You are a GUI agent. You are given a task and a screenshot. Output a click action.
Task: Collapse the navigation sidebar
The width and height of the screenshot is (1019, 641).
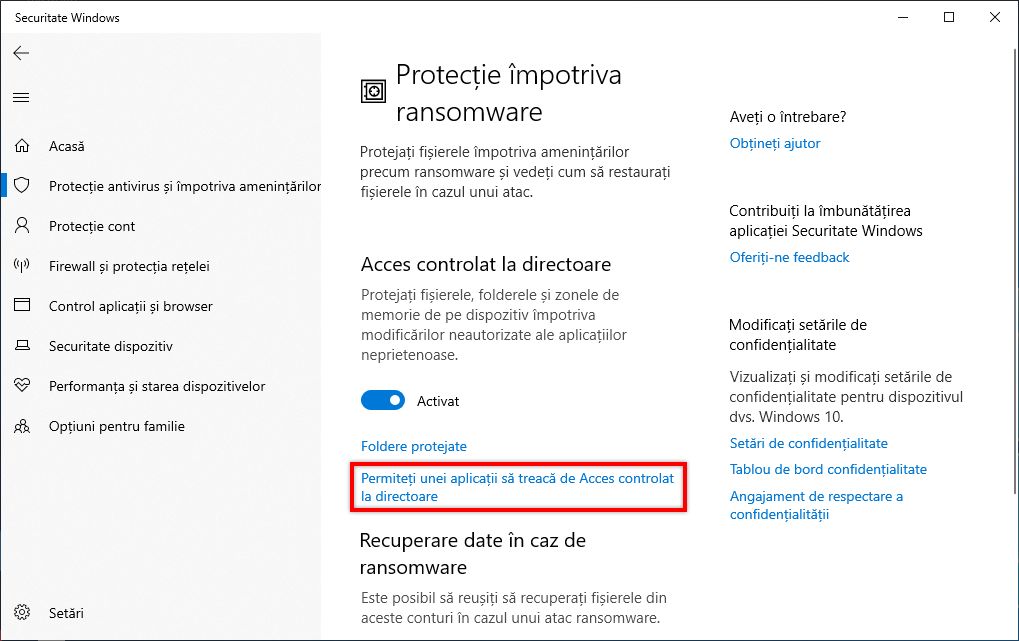tap(21, 97)
